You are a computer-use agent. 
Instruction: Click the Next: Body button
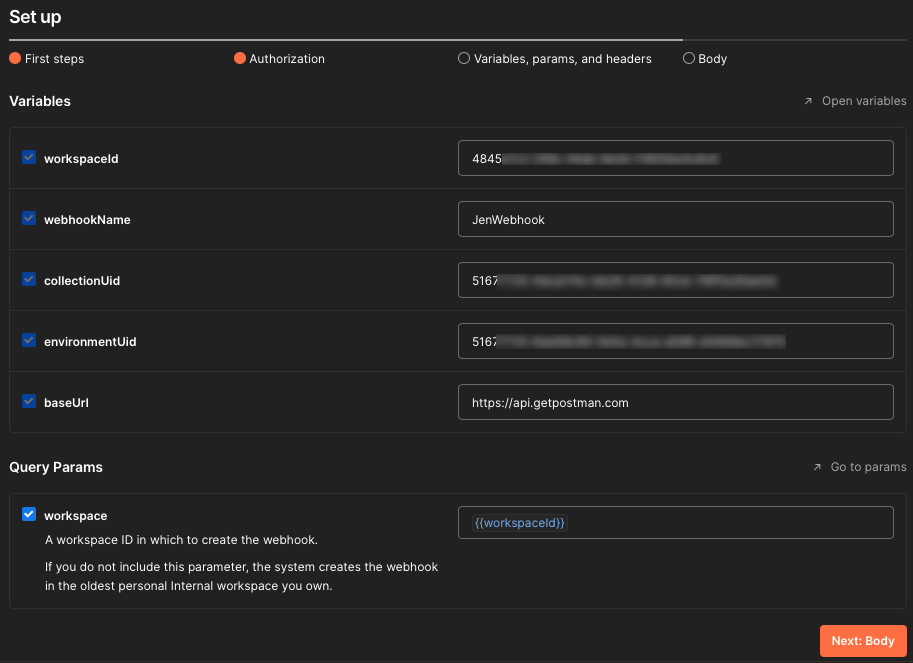pyautogui.click(x=863, y=641)
